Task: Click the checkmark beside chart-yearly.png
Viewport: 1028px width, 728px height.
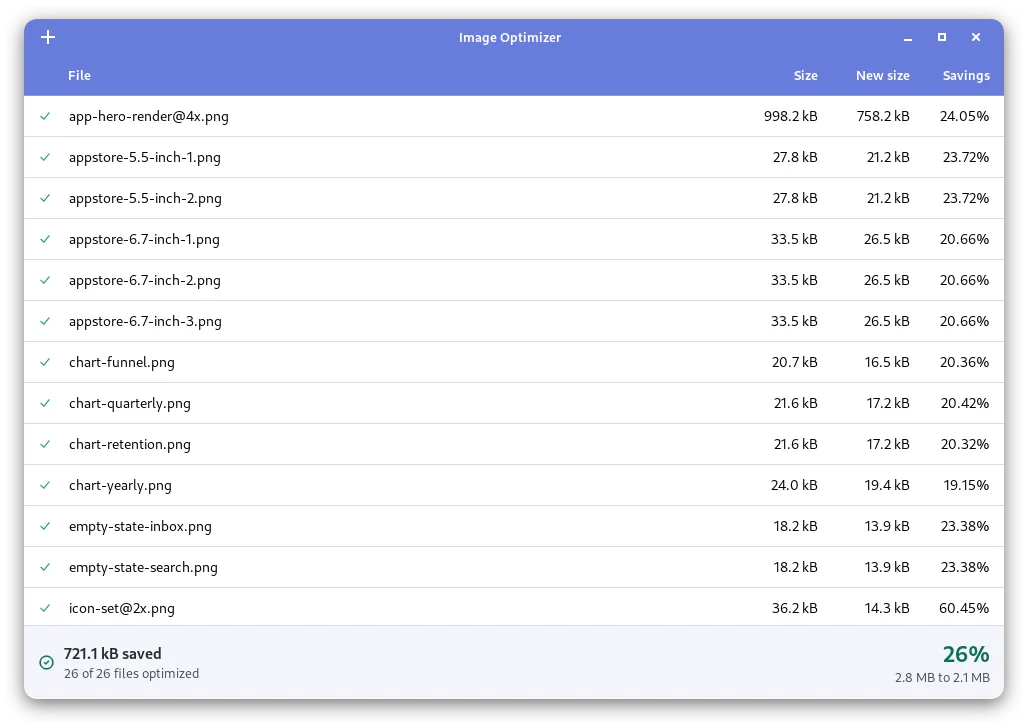Action: coord(45,485)
